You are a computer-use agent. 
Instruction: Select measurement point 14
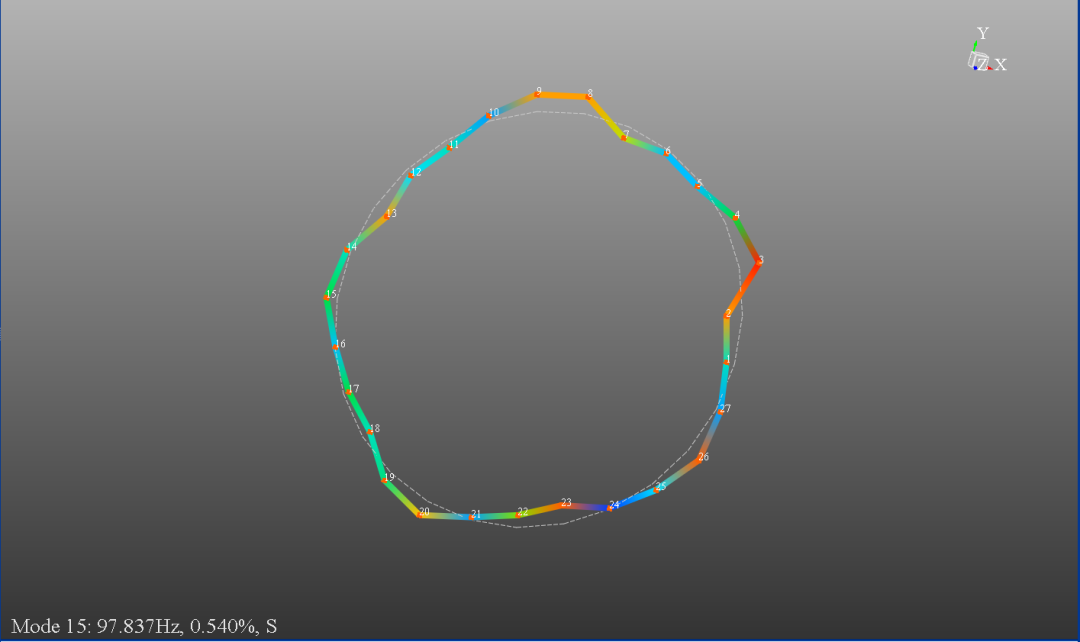coord(349,249)
